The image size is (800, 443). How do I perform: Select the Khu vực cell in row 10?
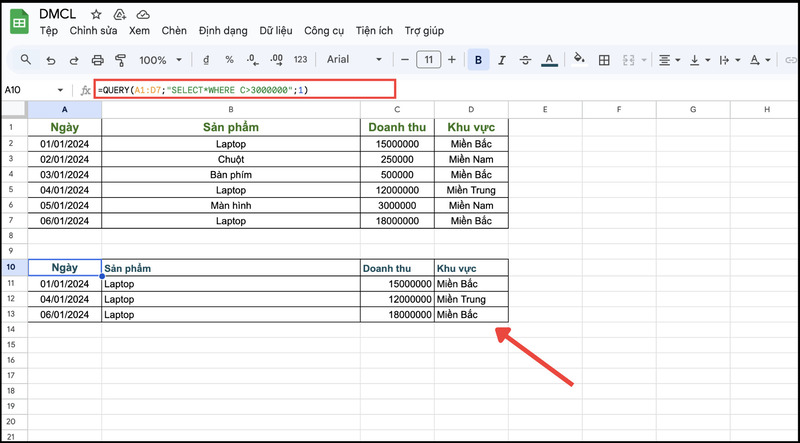471,268
